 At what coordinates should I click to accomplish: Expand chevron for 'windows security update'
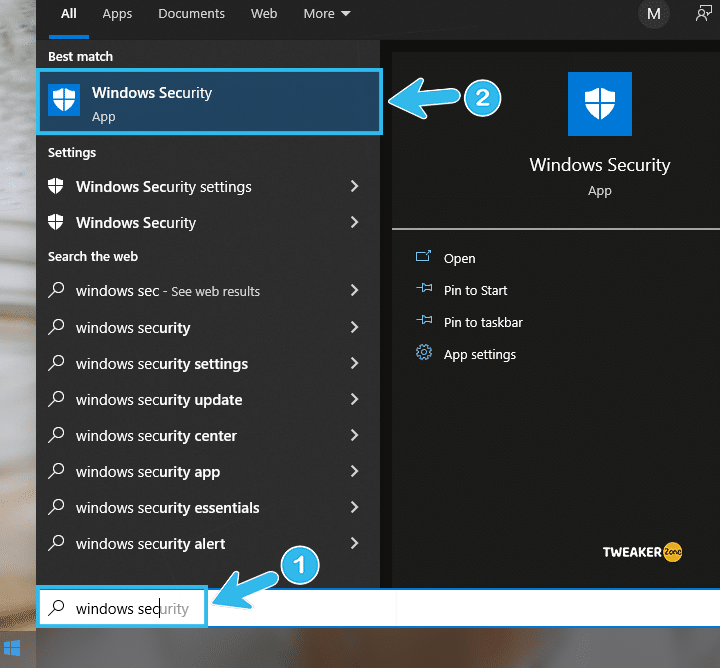tap(354, 399)
